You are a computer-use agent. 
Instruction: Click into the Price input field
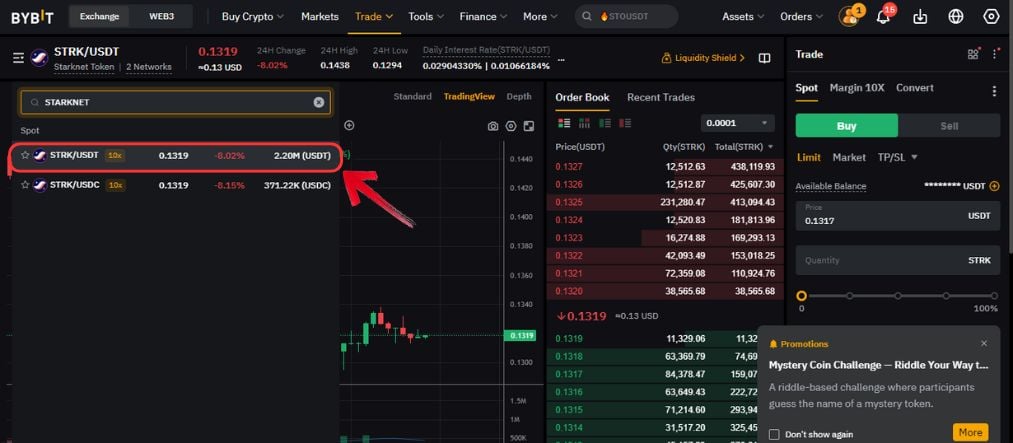(898, 216)
